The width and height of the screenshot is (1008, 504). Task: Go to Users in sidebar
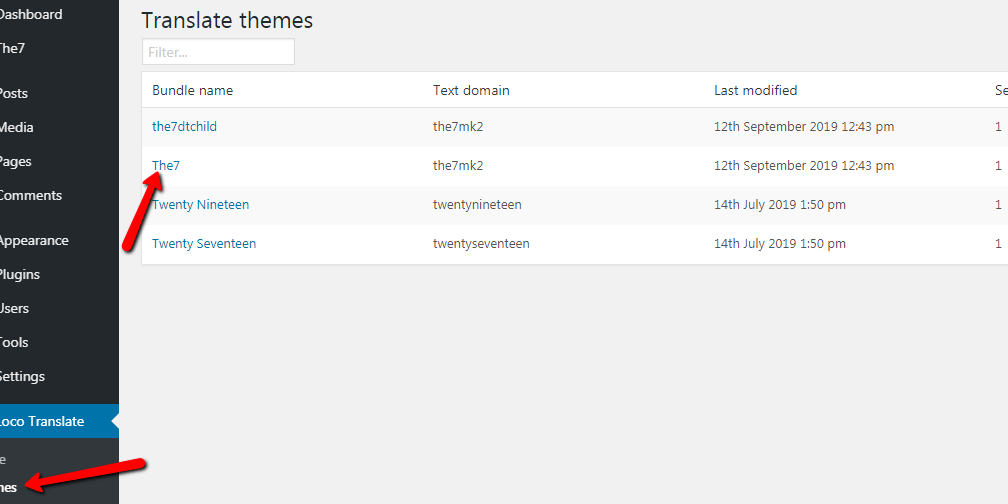(15, 309)
